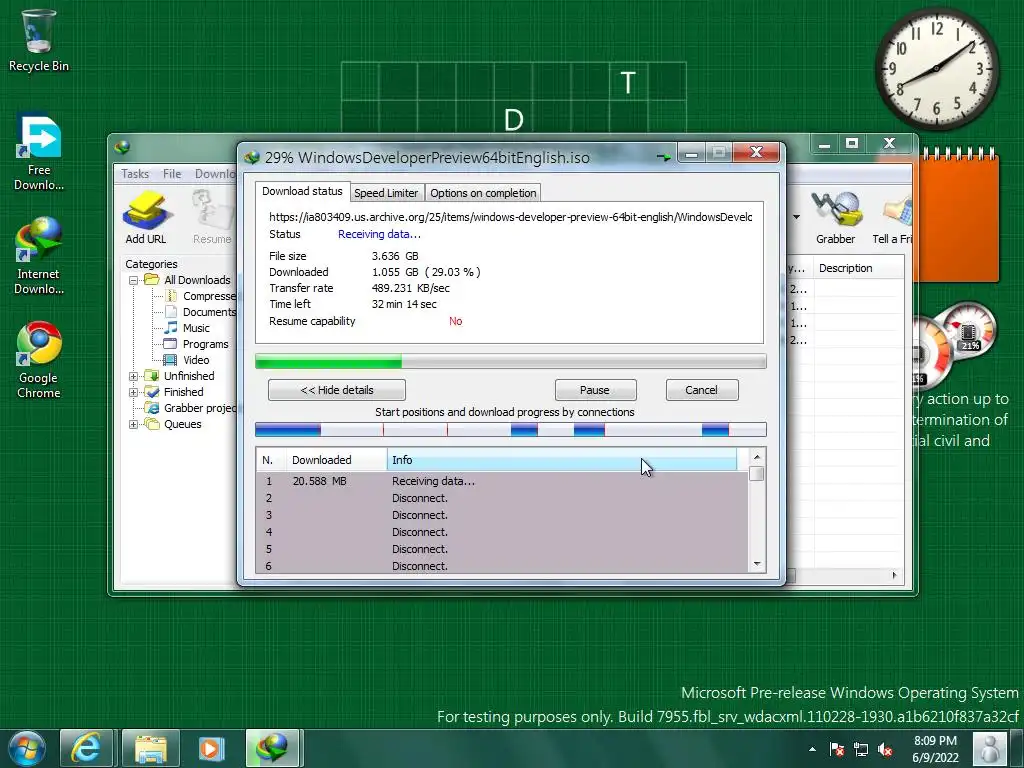
Task: Sort by the Info column header
Action: [x=562, y=460]
